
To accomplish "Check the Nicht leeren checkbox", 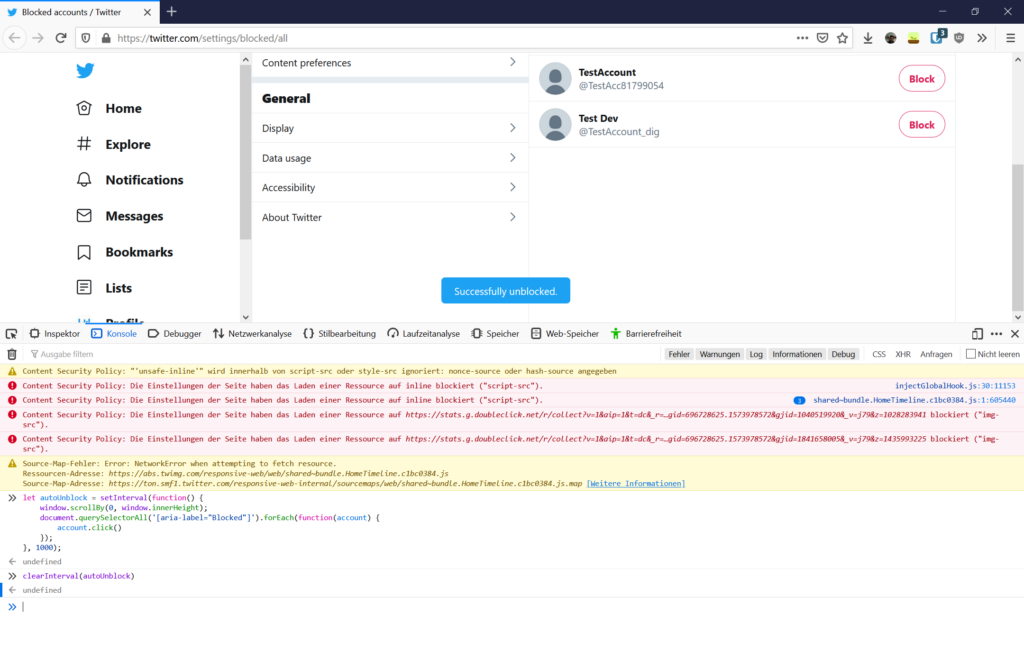I will pos(970,354).
